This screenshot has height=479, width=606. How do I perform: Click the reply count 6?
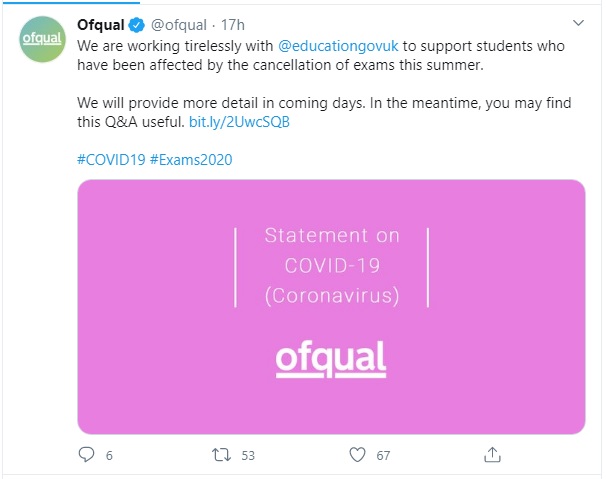click(x=109, y=455)
